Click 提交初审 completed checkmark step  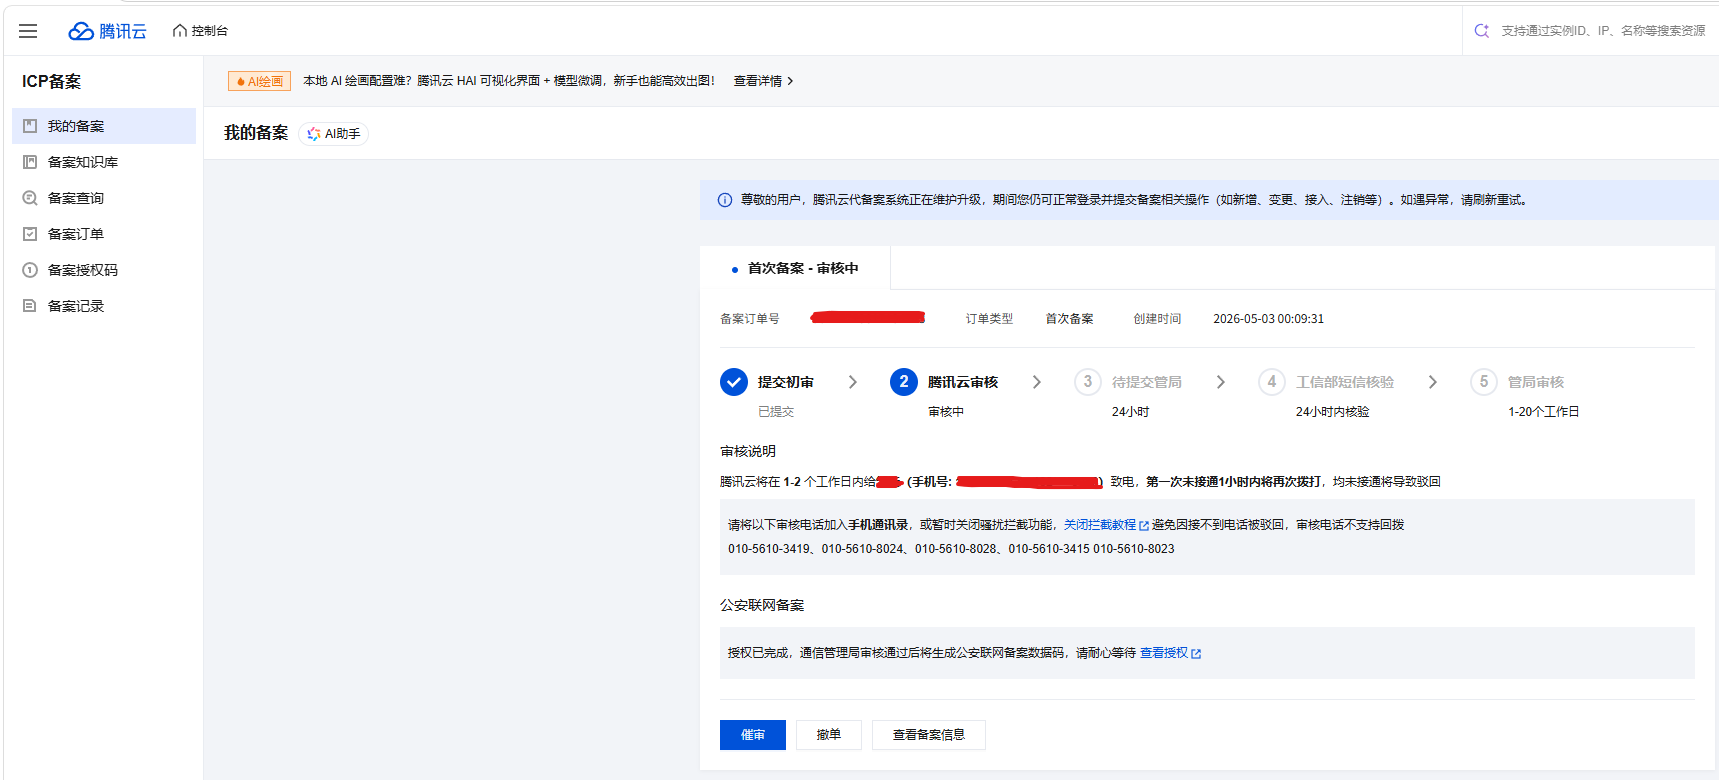click(734, 382)
